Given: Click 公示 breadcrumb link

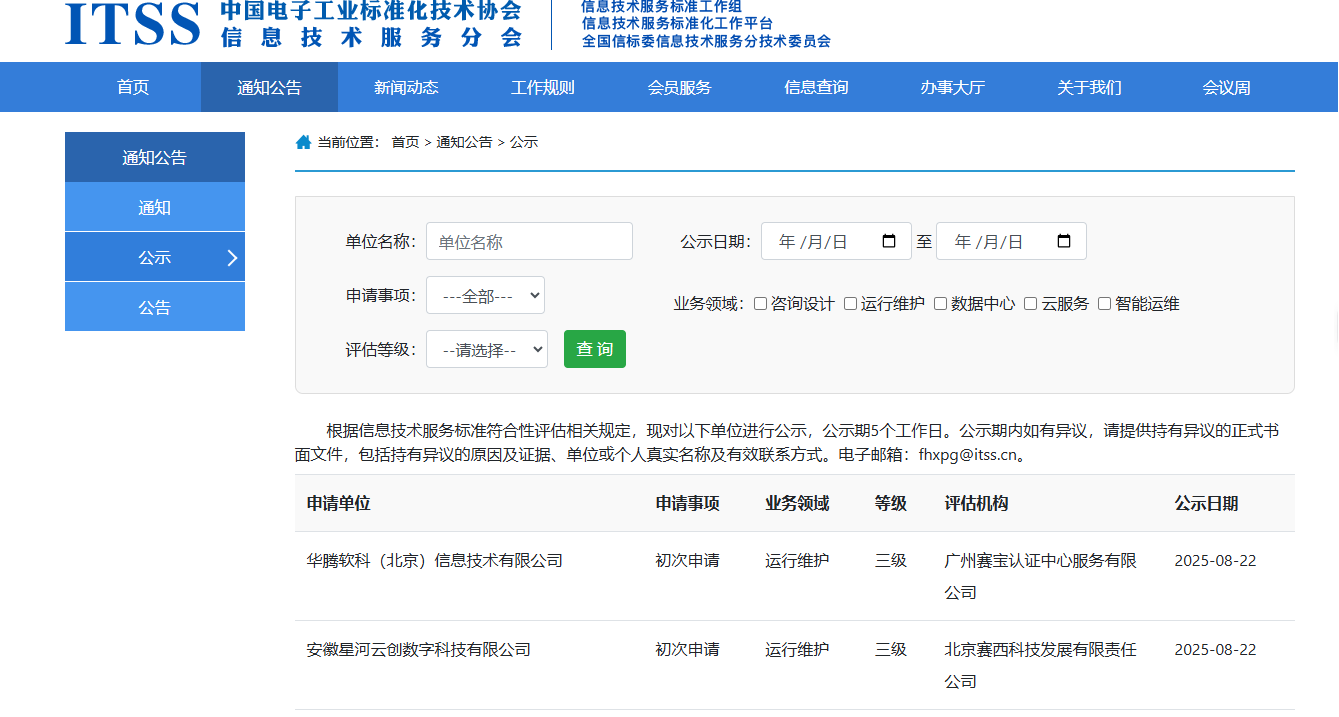Looking at the screenshot, I should tap(524, 142).
